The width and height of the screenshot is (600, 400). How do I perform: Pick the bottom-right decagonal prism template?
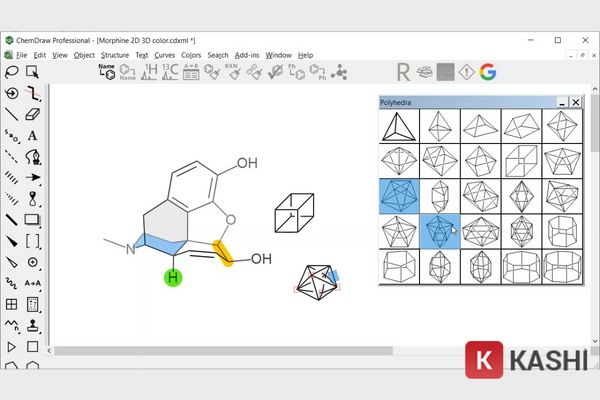[x=562, y=267]
